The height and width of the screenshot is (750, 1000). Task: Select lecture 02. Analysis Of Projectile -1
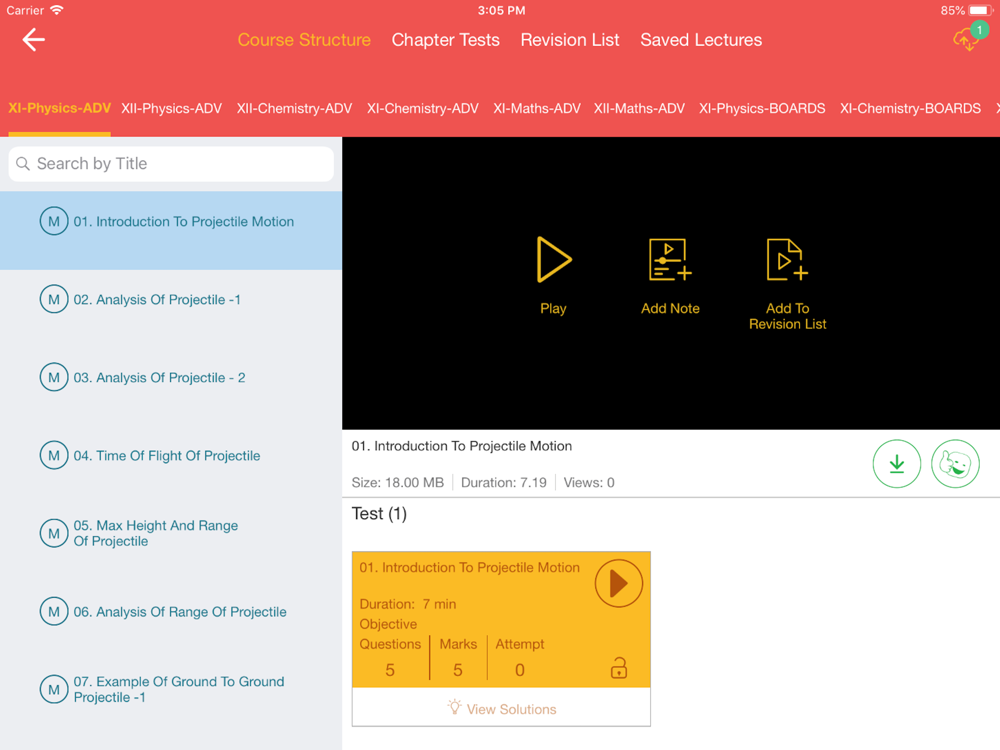[157, 299]
